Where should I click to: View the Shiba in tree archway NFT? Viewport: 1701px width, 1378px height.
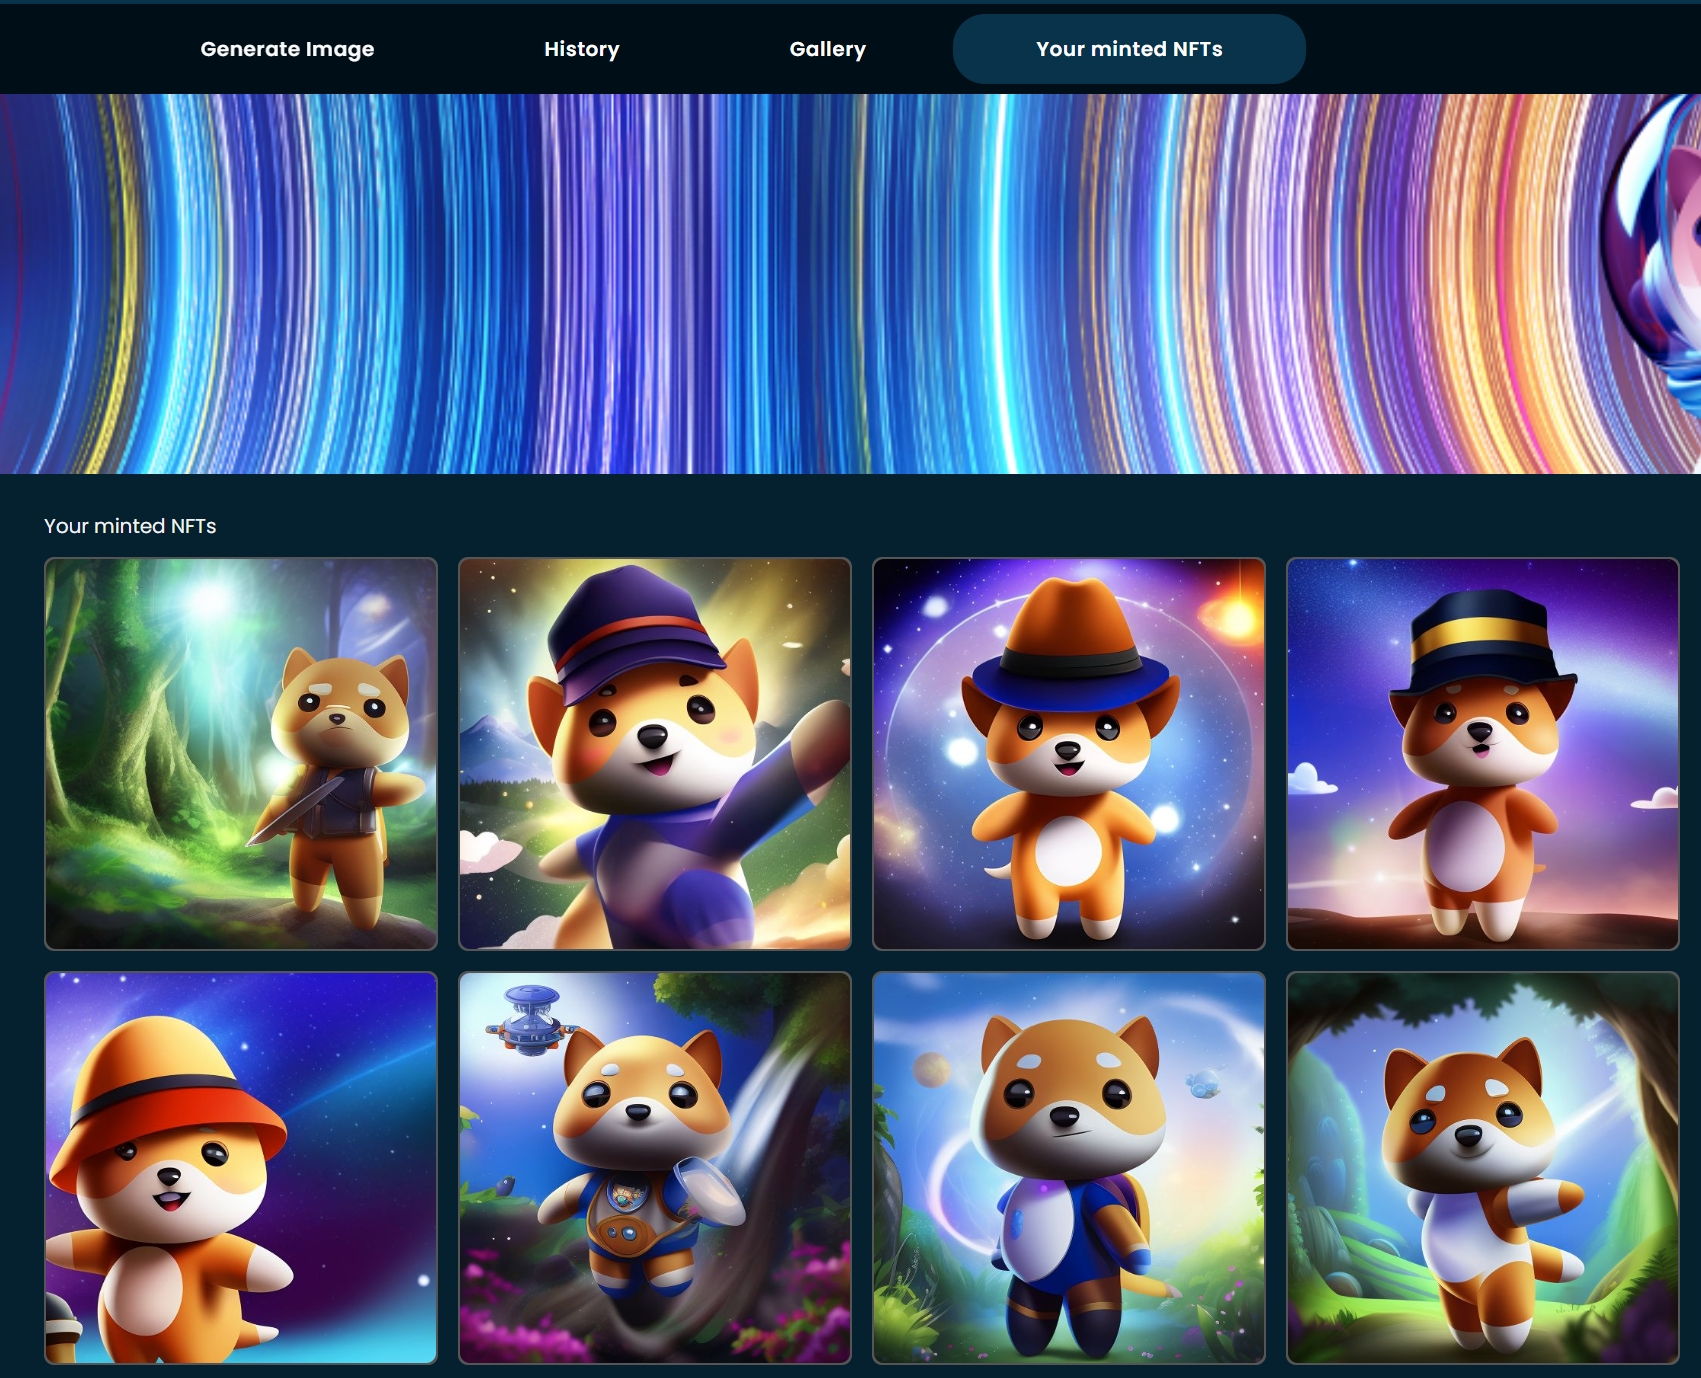[x=1482, y=1167]
